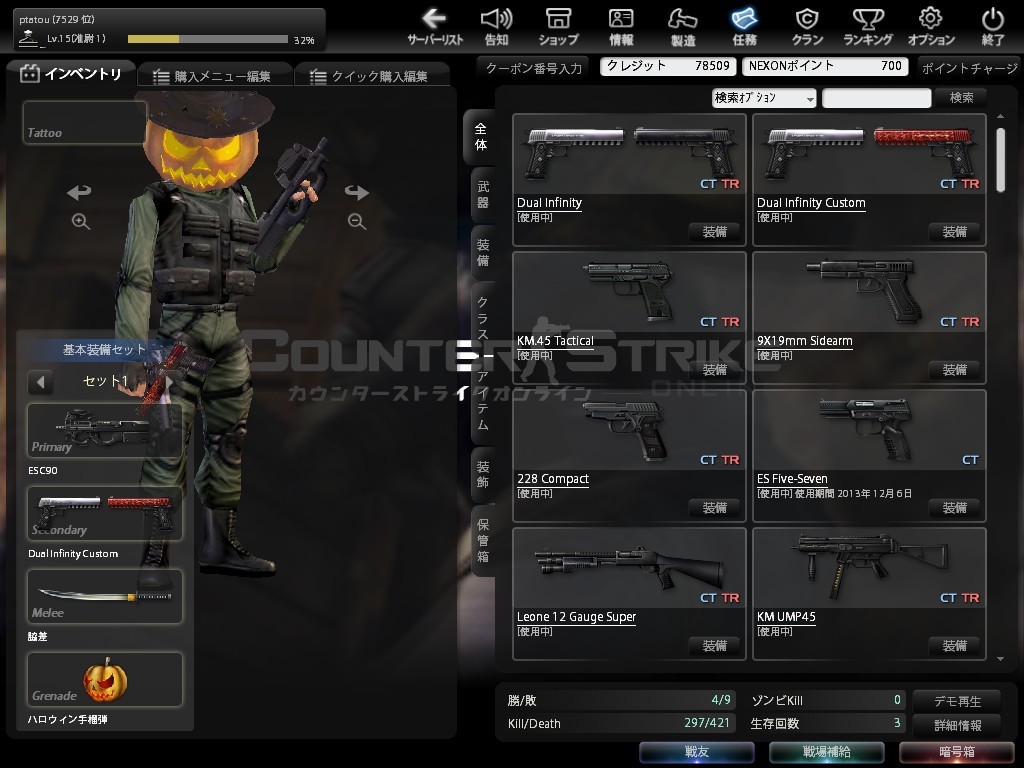The width and height of the screenshot is (1024, 768).
Task: Rotate character left with the arrow icon
Action: [79, 192]
